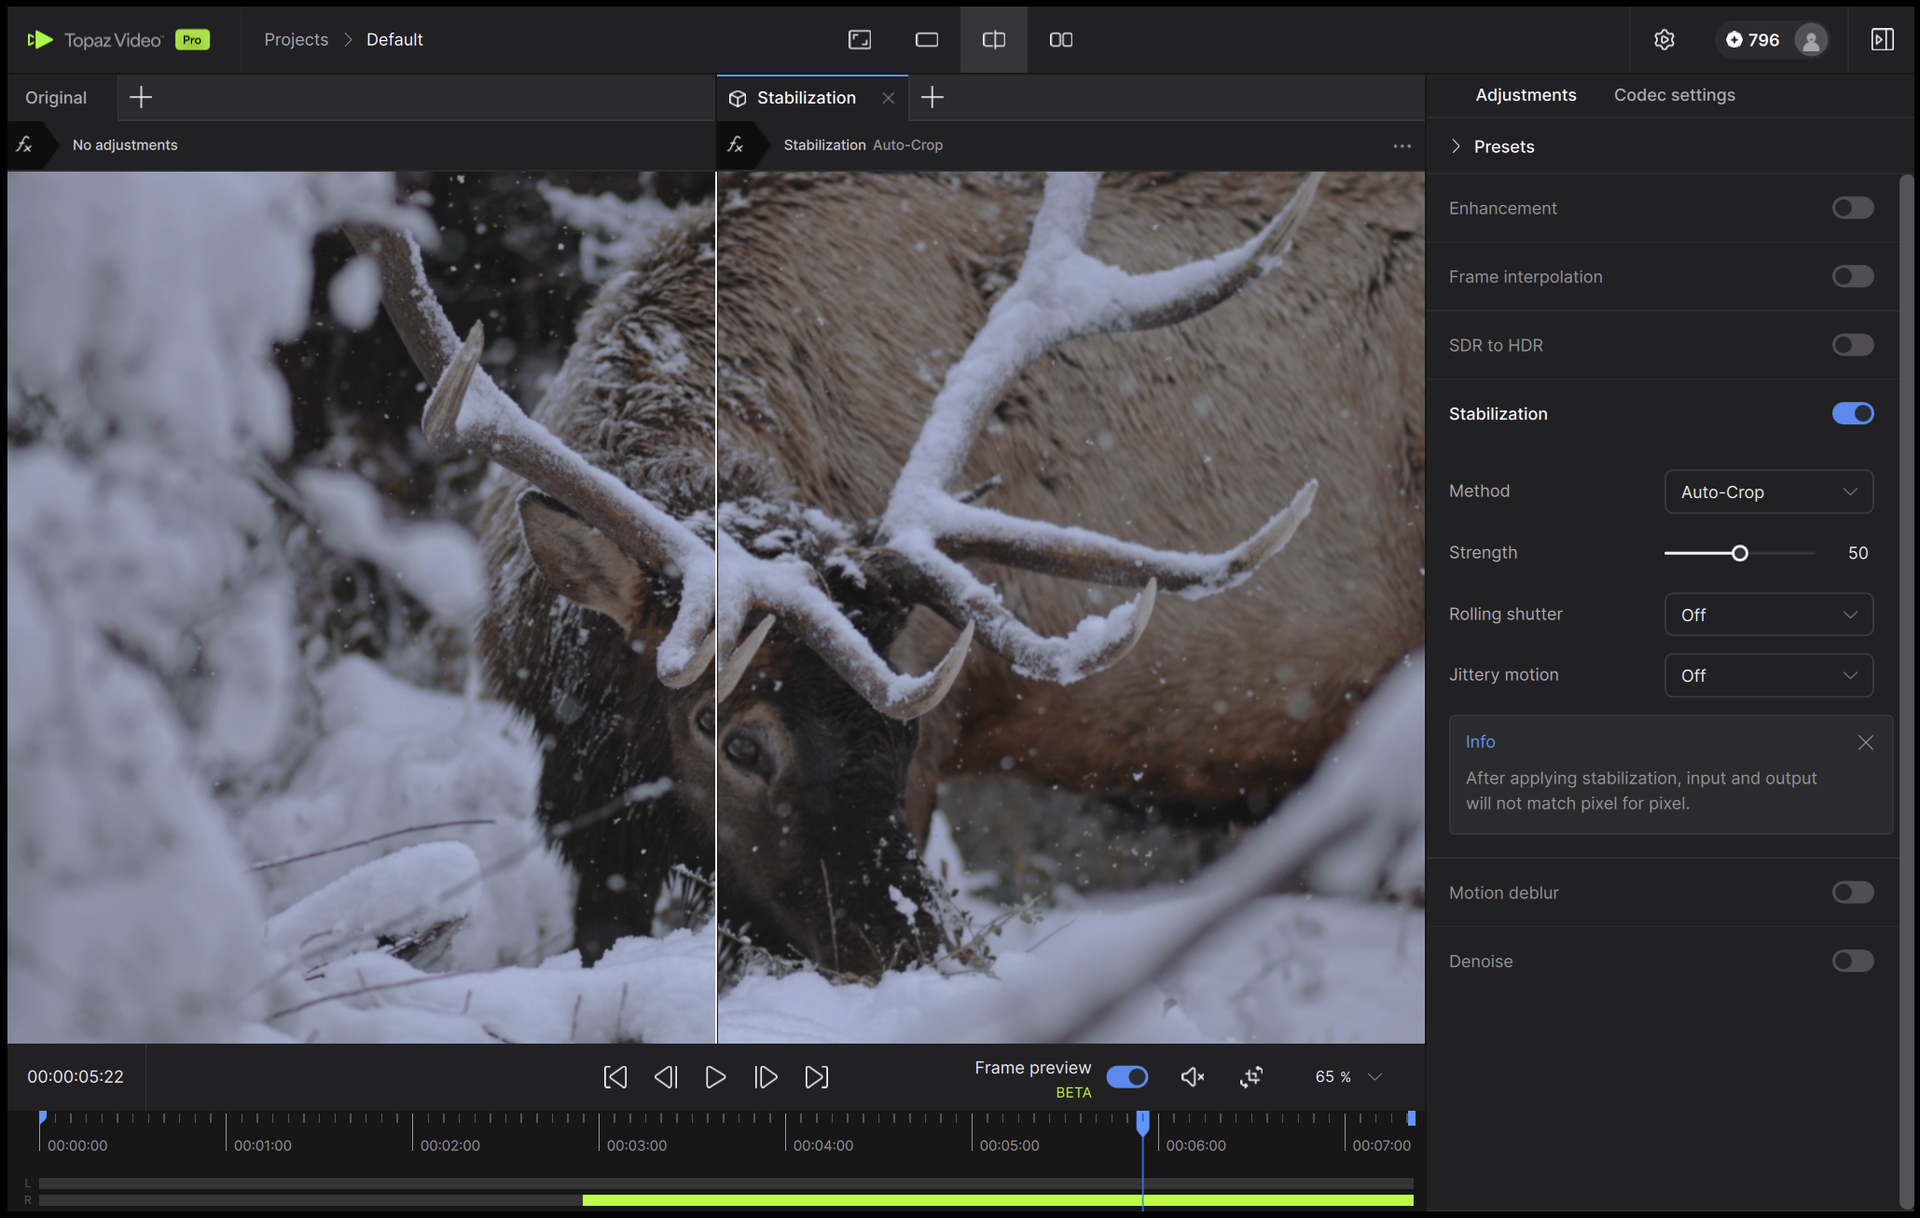This screenshot has width=1920, height=1218.
Task: Open settings gear icon in header
Action: point(1664,40)
